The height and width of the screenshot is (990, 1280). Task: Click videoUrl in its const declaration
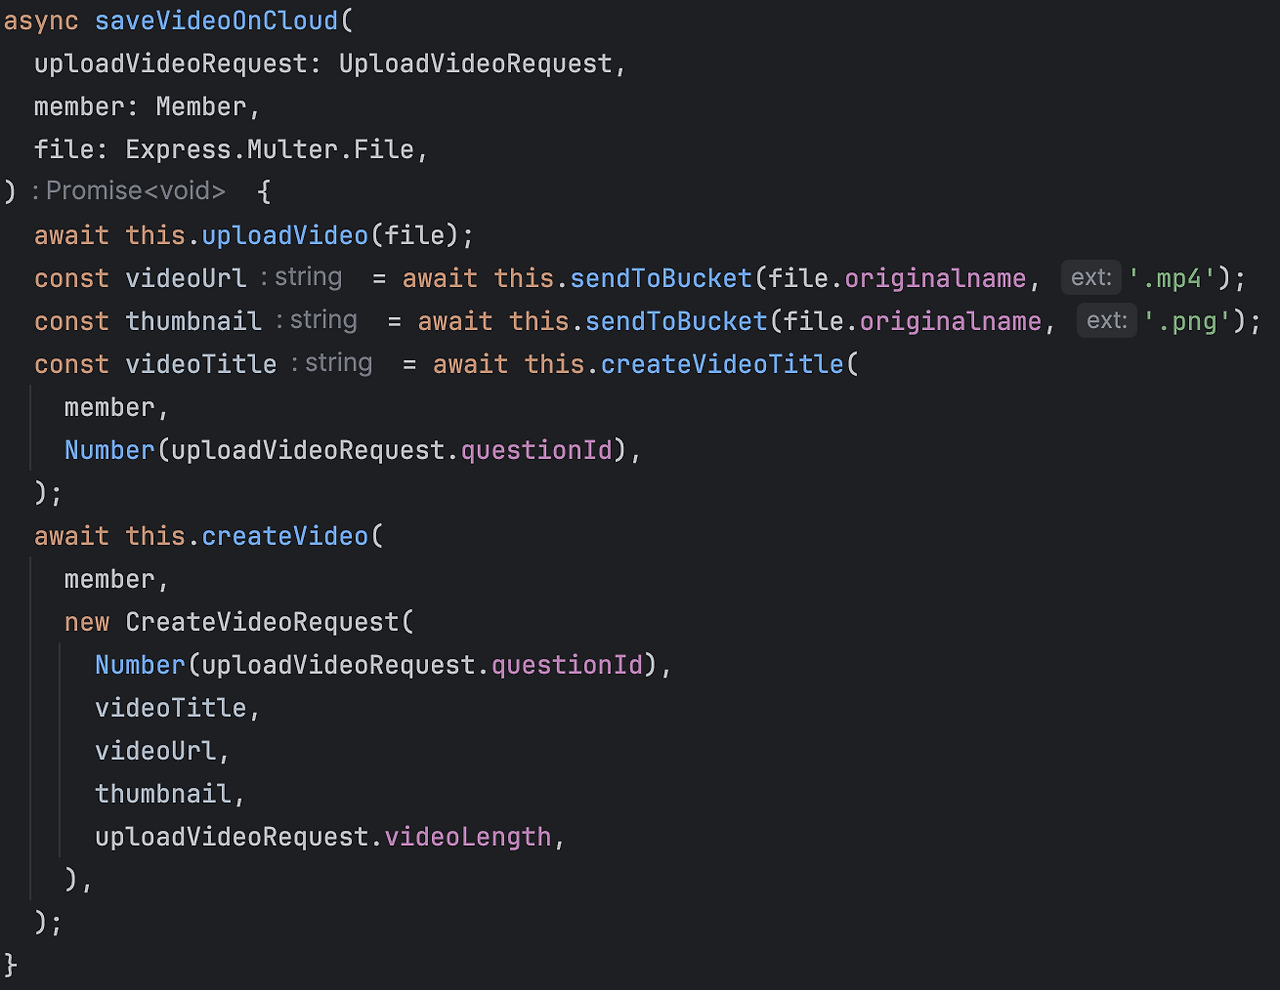coord(186,279)
